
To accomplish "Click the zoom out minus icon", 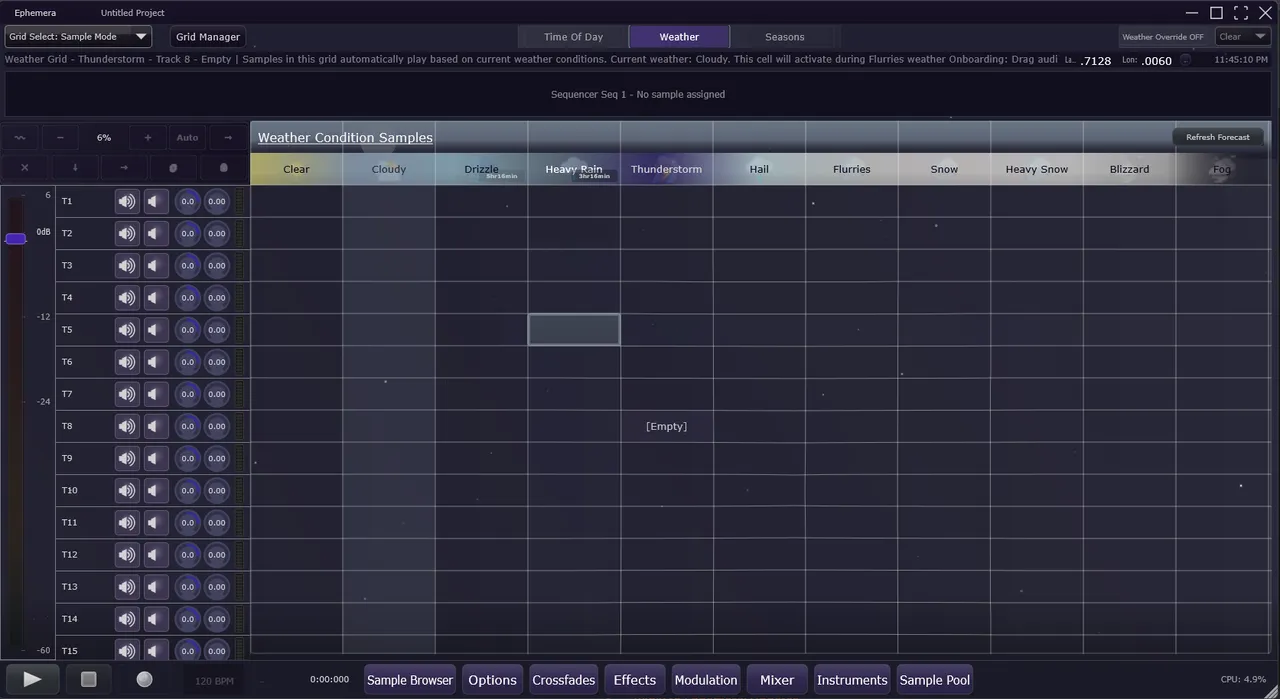I will 60,137.
